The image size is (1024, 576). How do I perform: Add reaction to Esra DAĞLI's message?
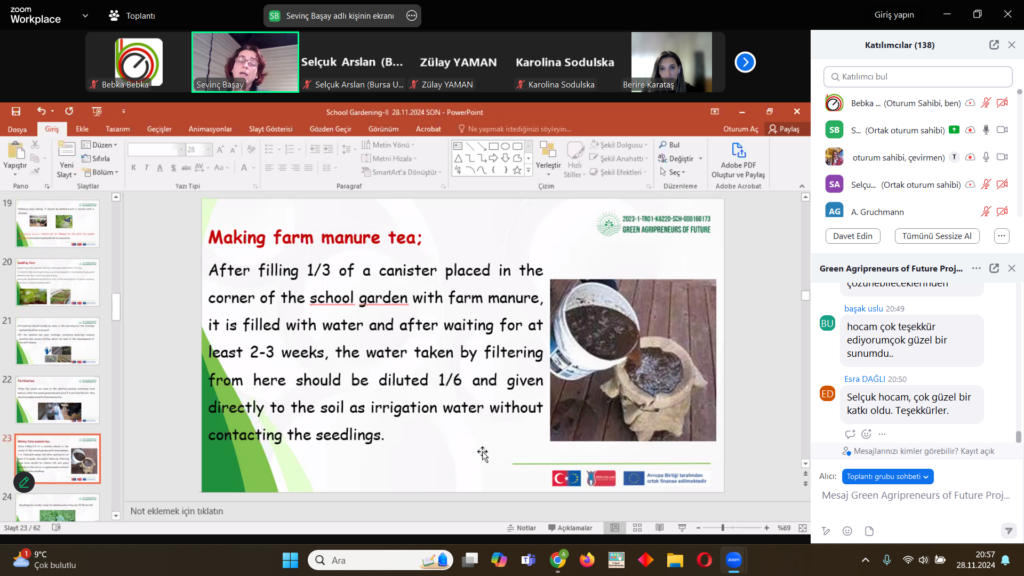click(x=866, y=434)
